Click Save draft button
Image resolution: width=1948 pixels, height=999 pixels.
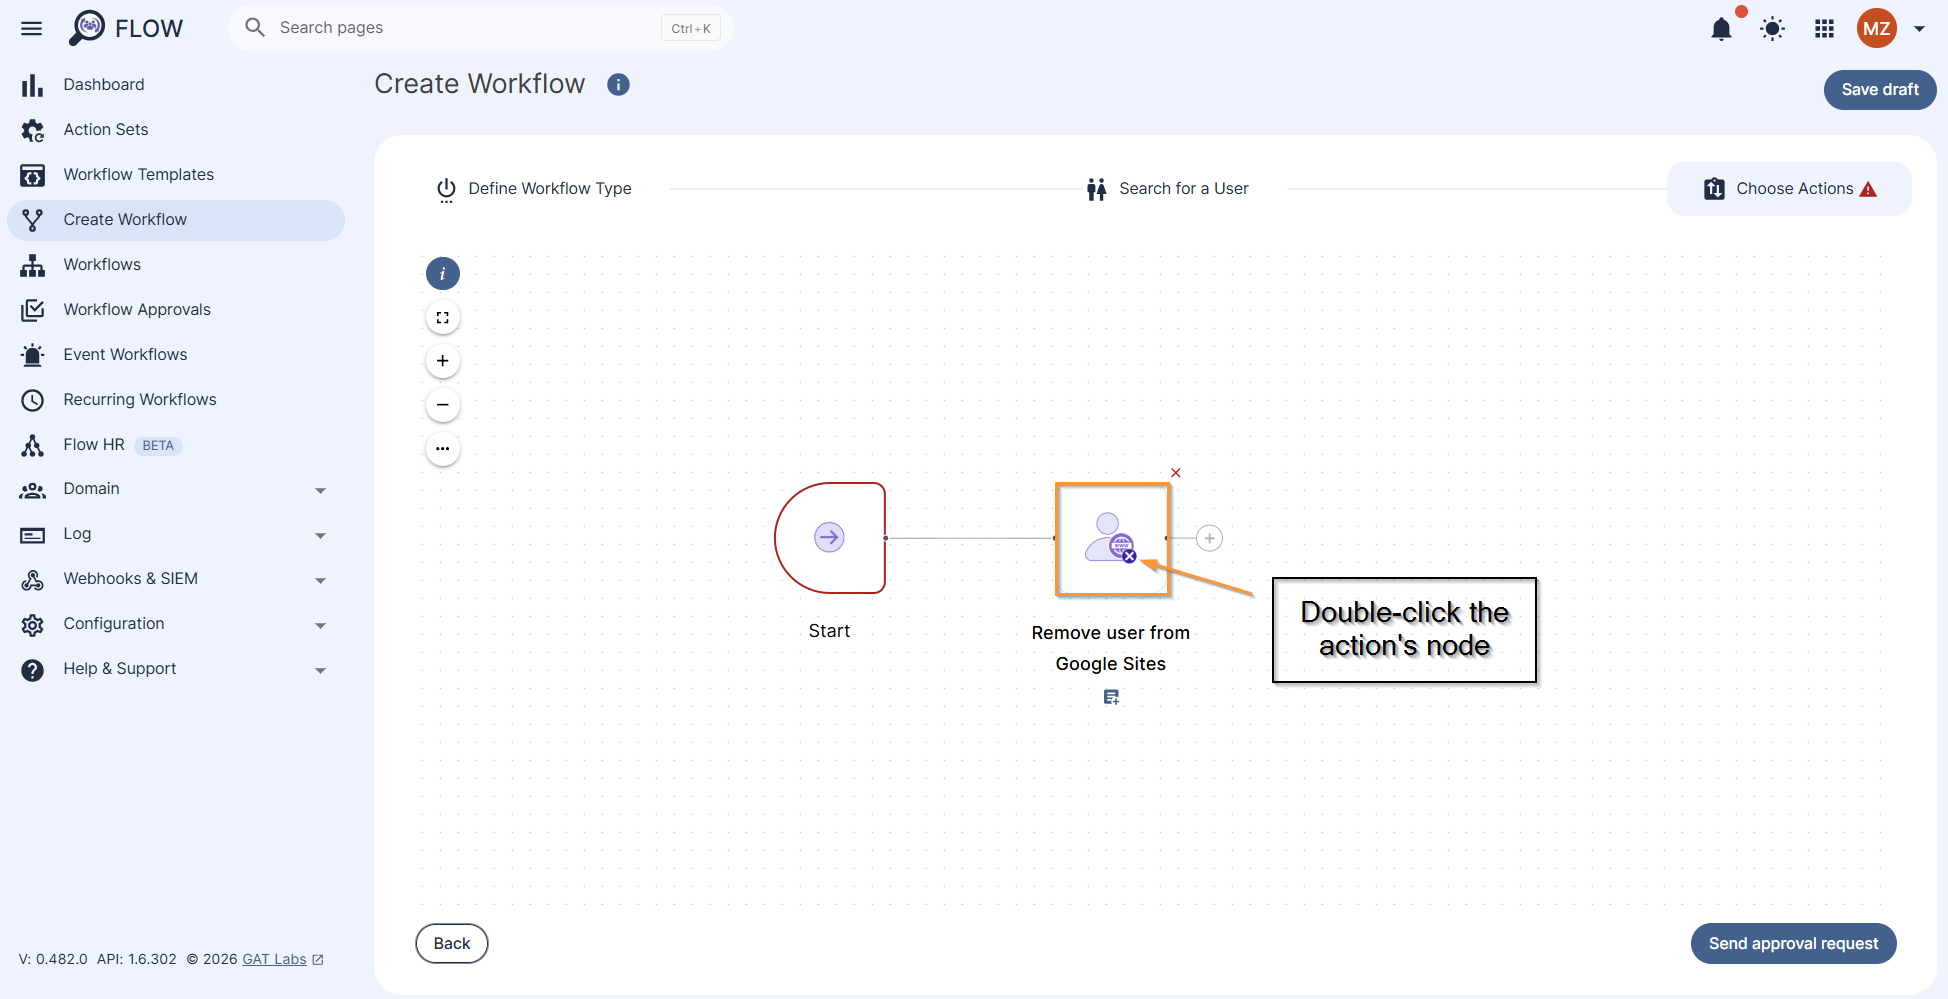tap(1880, 90)
